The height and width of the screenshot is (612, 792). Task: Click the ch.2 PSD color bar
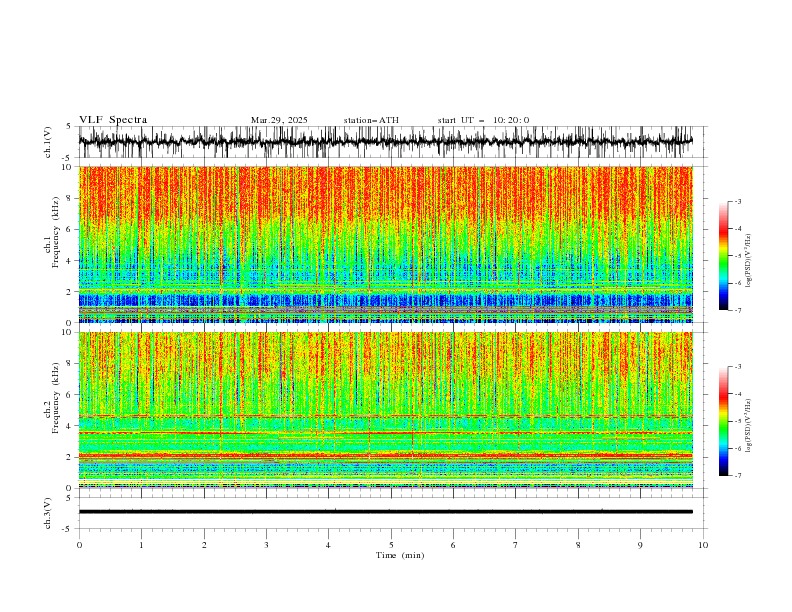click(x=723, y=421)
